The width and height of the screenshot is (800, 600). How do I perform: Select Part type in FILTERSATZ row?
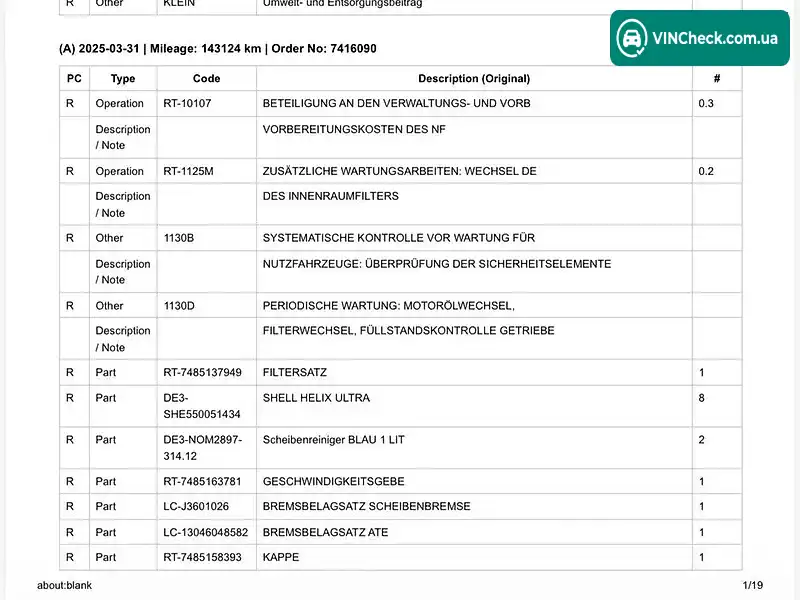tap(106, 372)
